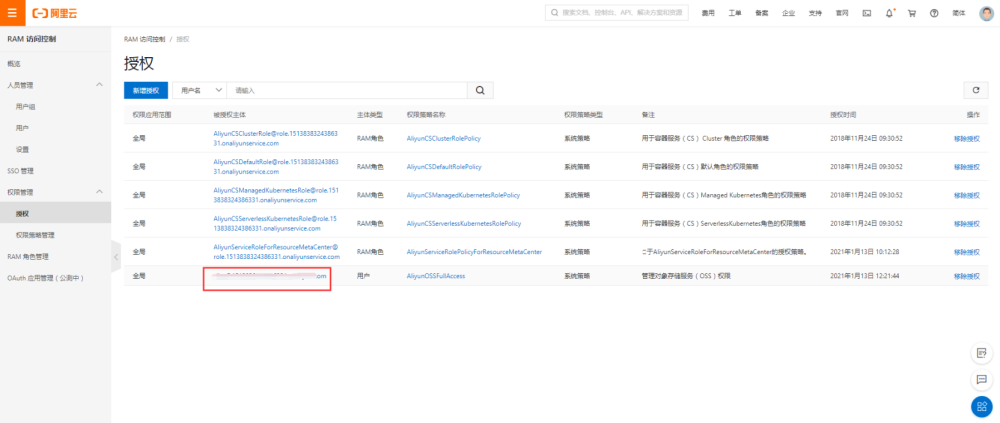The image size is (1000, 423).
Task: Click 移除授权 for ResourceMetaCenter policy row
Action: 967,252
